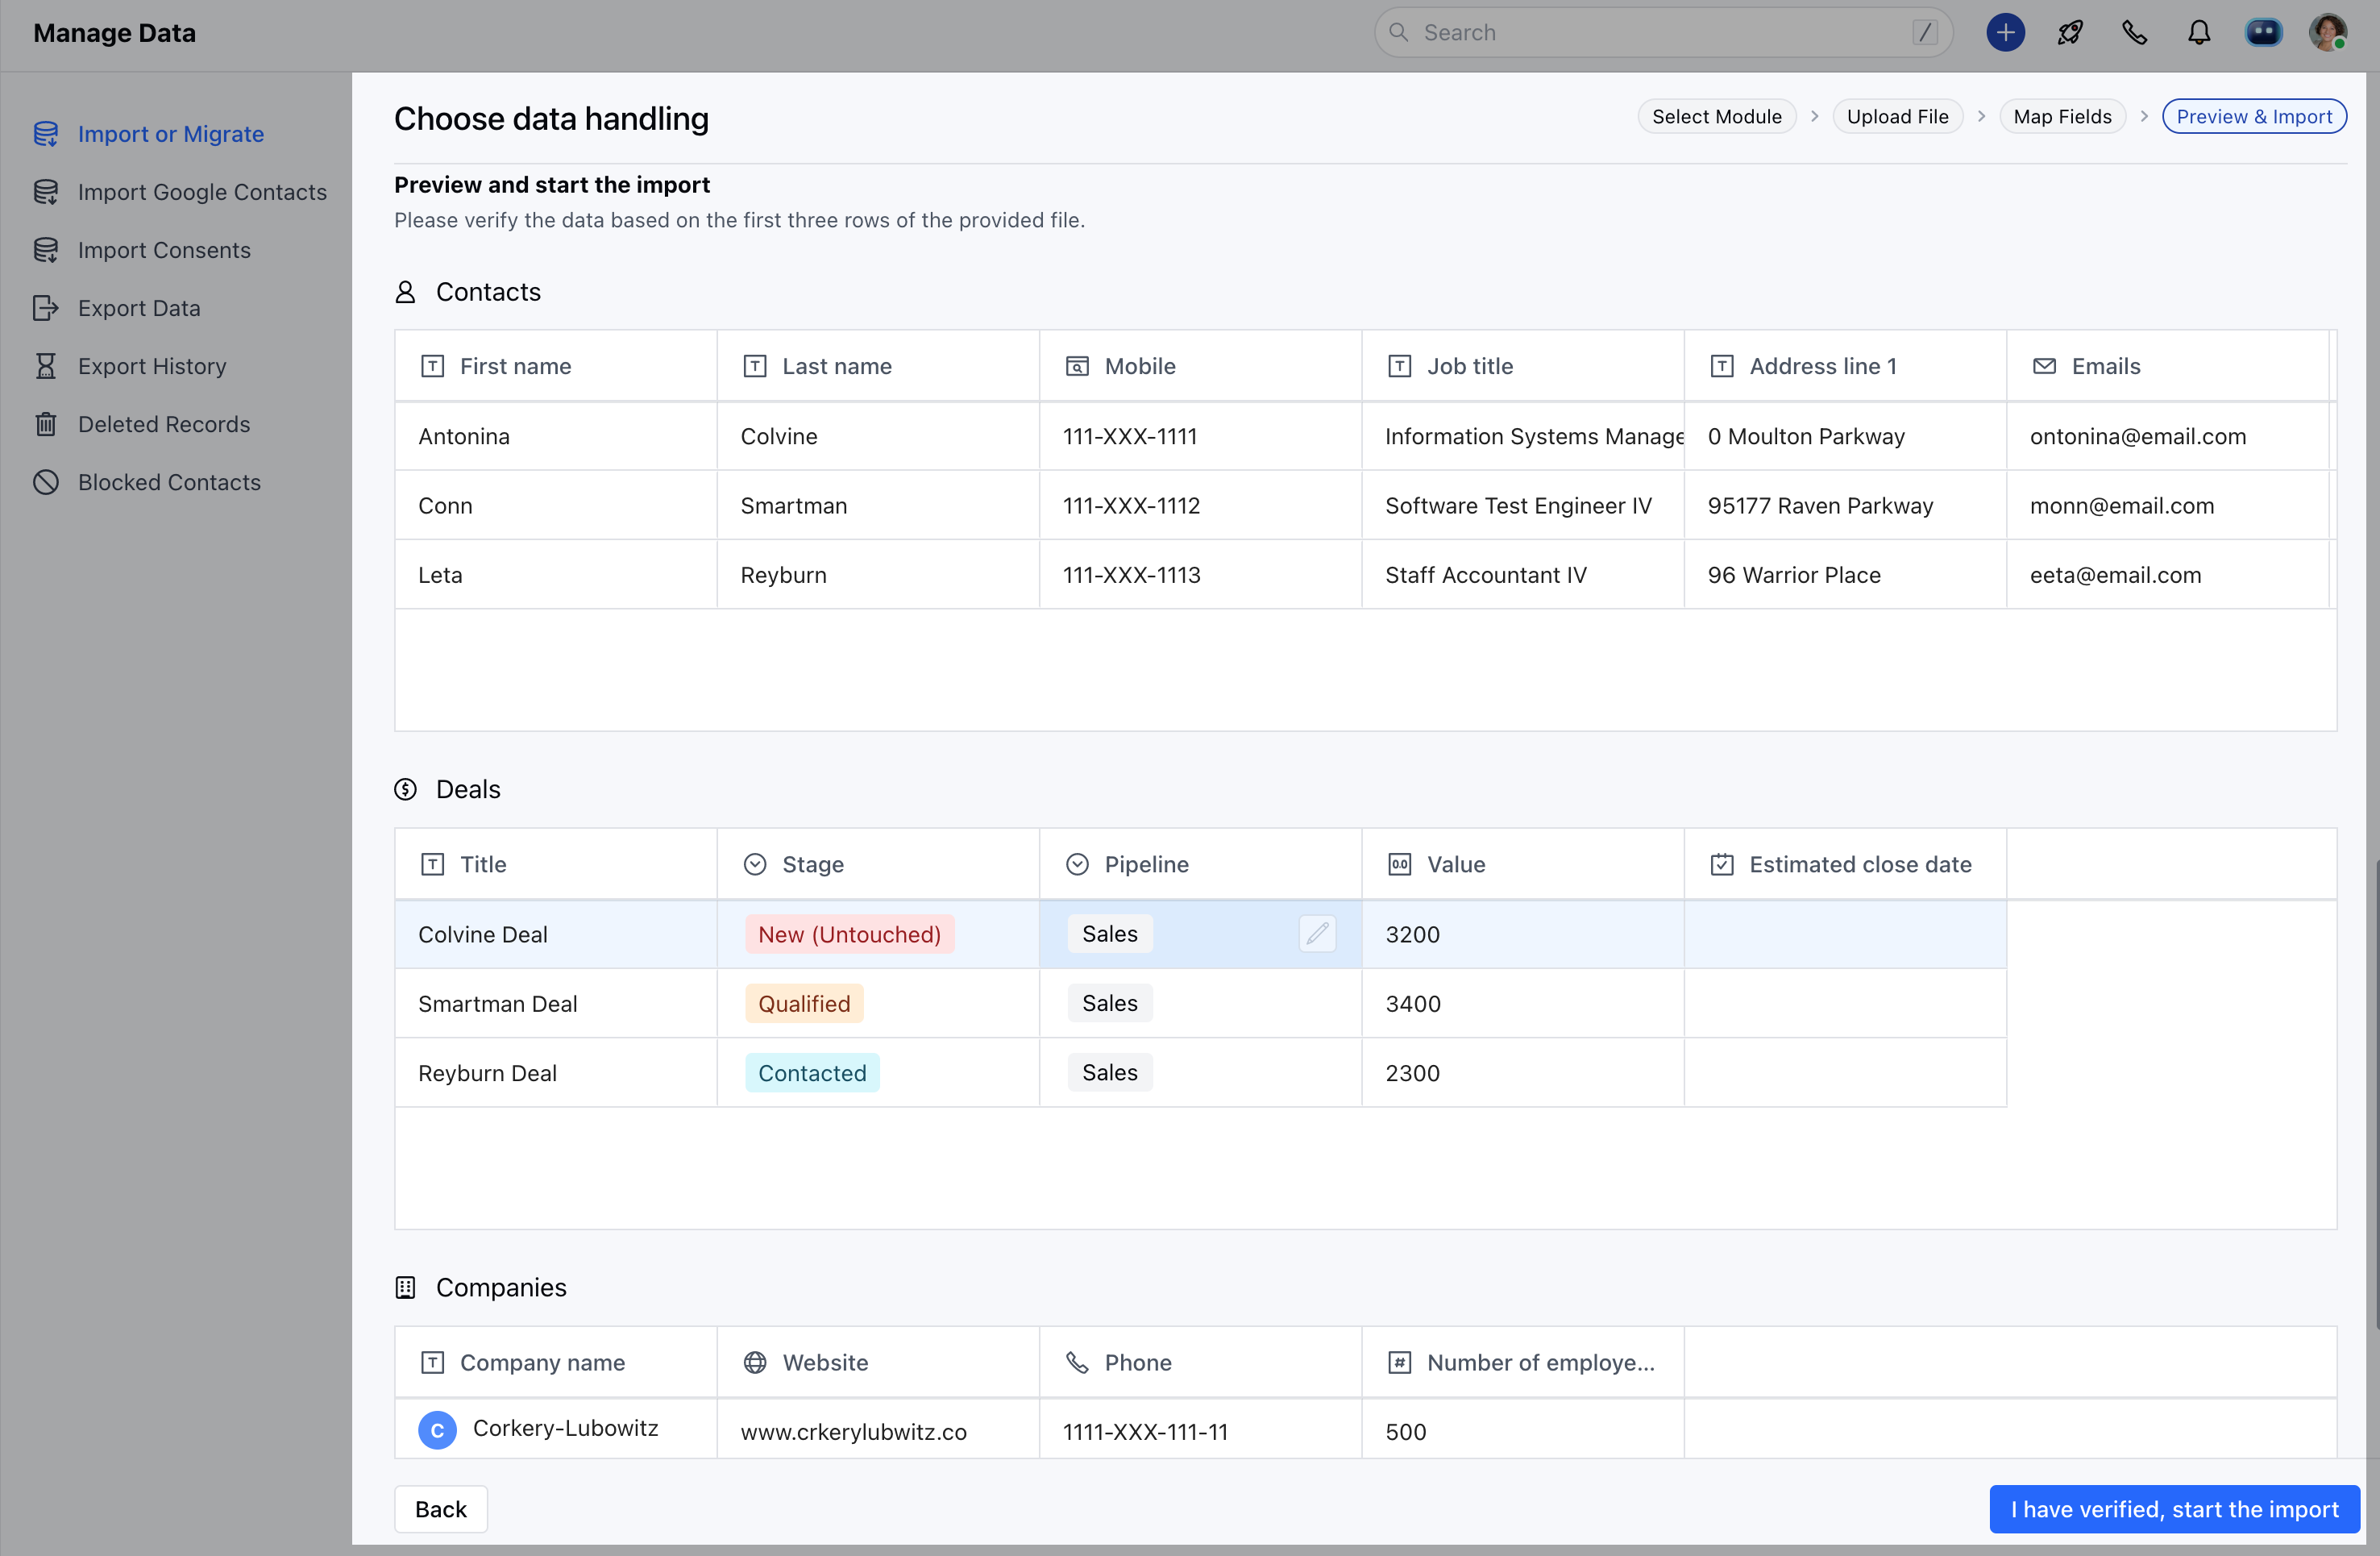Image resolution: width=2380 pixels, height=1556 pixels.
Task: Switch to the Upload File step
Action: coord(1896,117)
